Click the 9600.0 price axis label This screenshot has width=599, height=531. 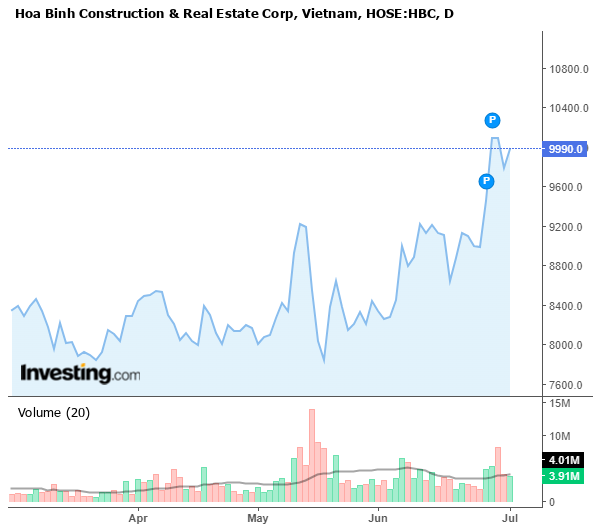(x=565, y=187)
